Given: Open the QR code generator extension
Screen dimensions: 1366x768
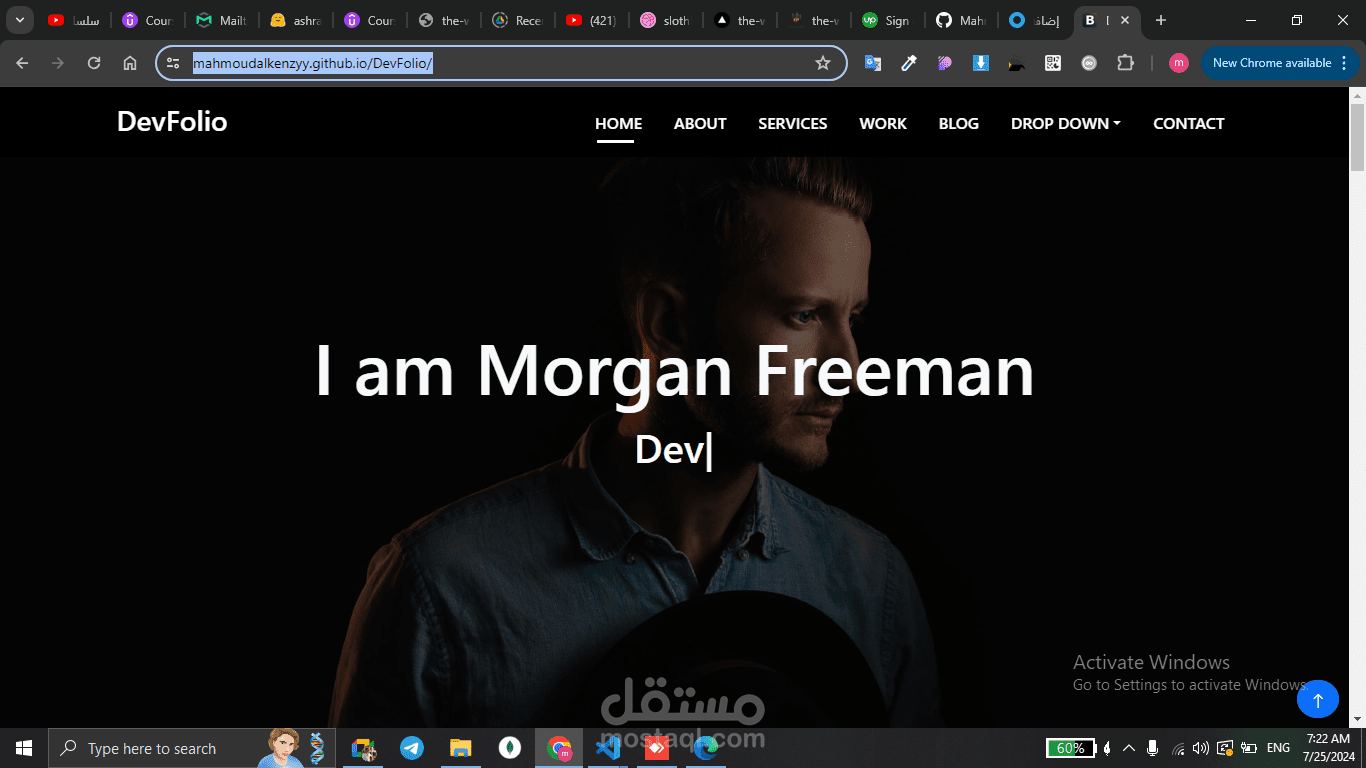Looking at the screenshot, I should pos(1053,63).
